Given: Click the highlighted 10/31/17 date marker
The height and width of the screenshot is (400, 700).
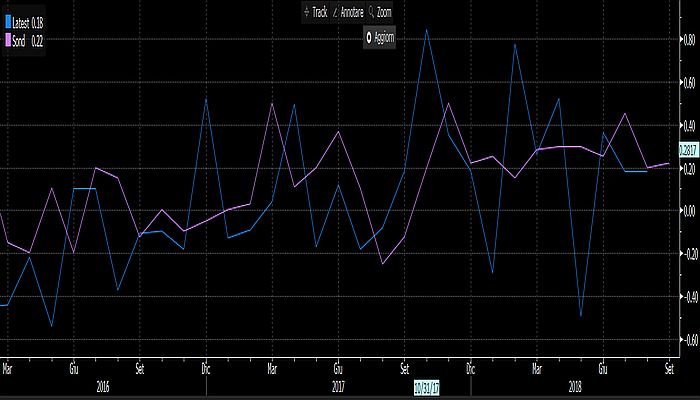Looking at the screenshot, I should click(428, 384).
